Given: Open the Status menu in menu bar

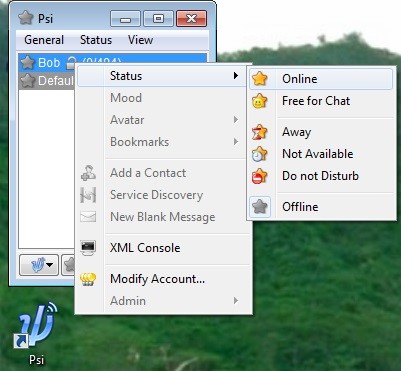Looking at the screenshot, I should point(96,40).
